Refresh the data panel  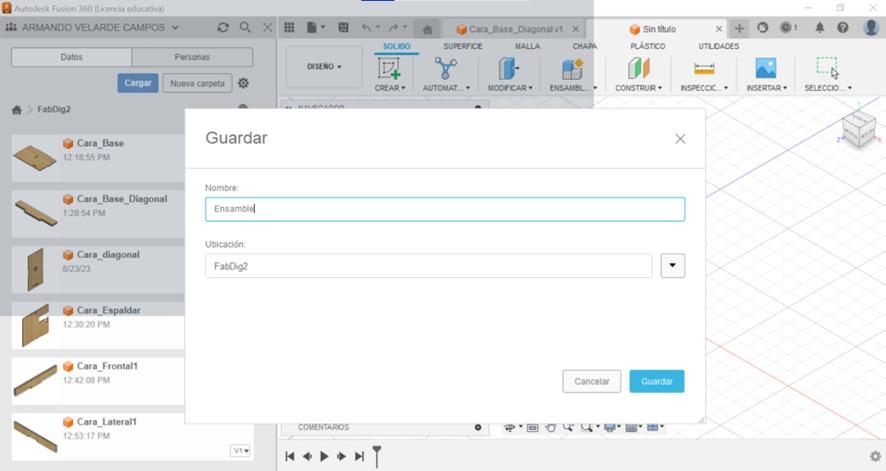(223, 28)
